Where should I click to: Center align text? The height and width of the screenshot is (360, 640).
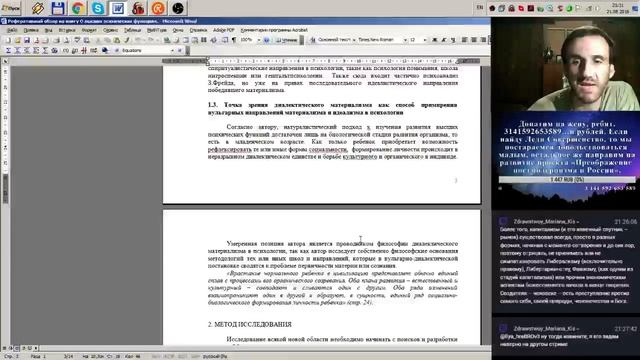[x=474, y=40]
